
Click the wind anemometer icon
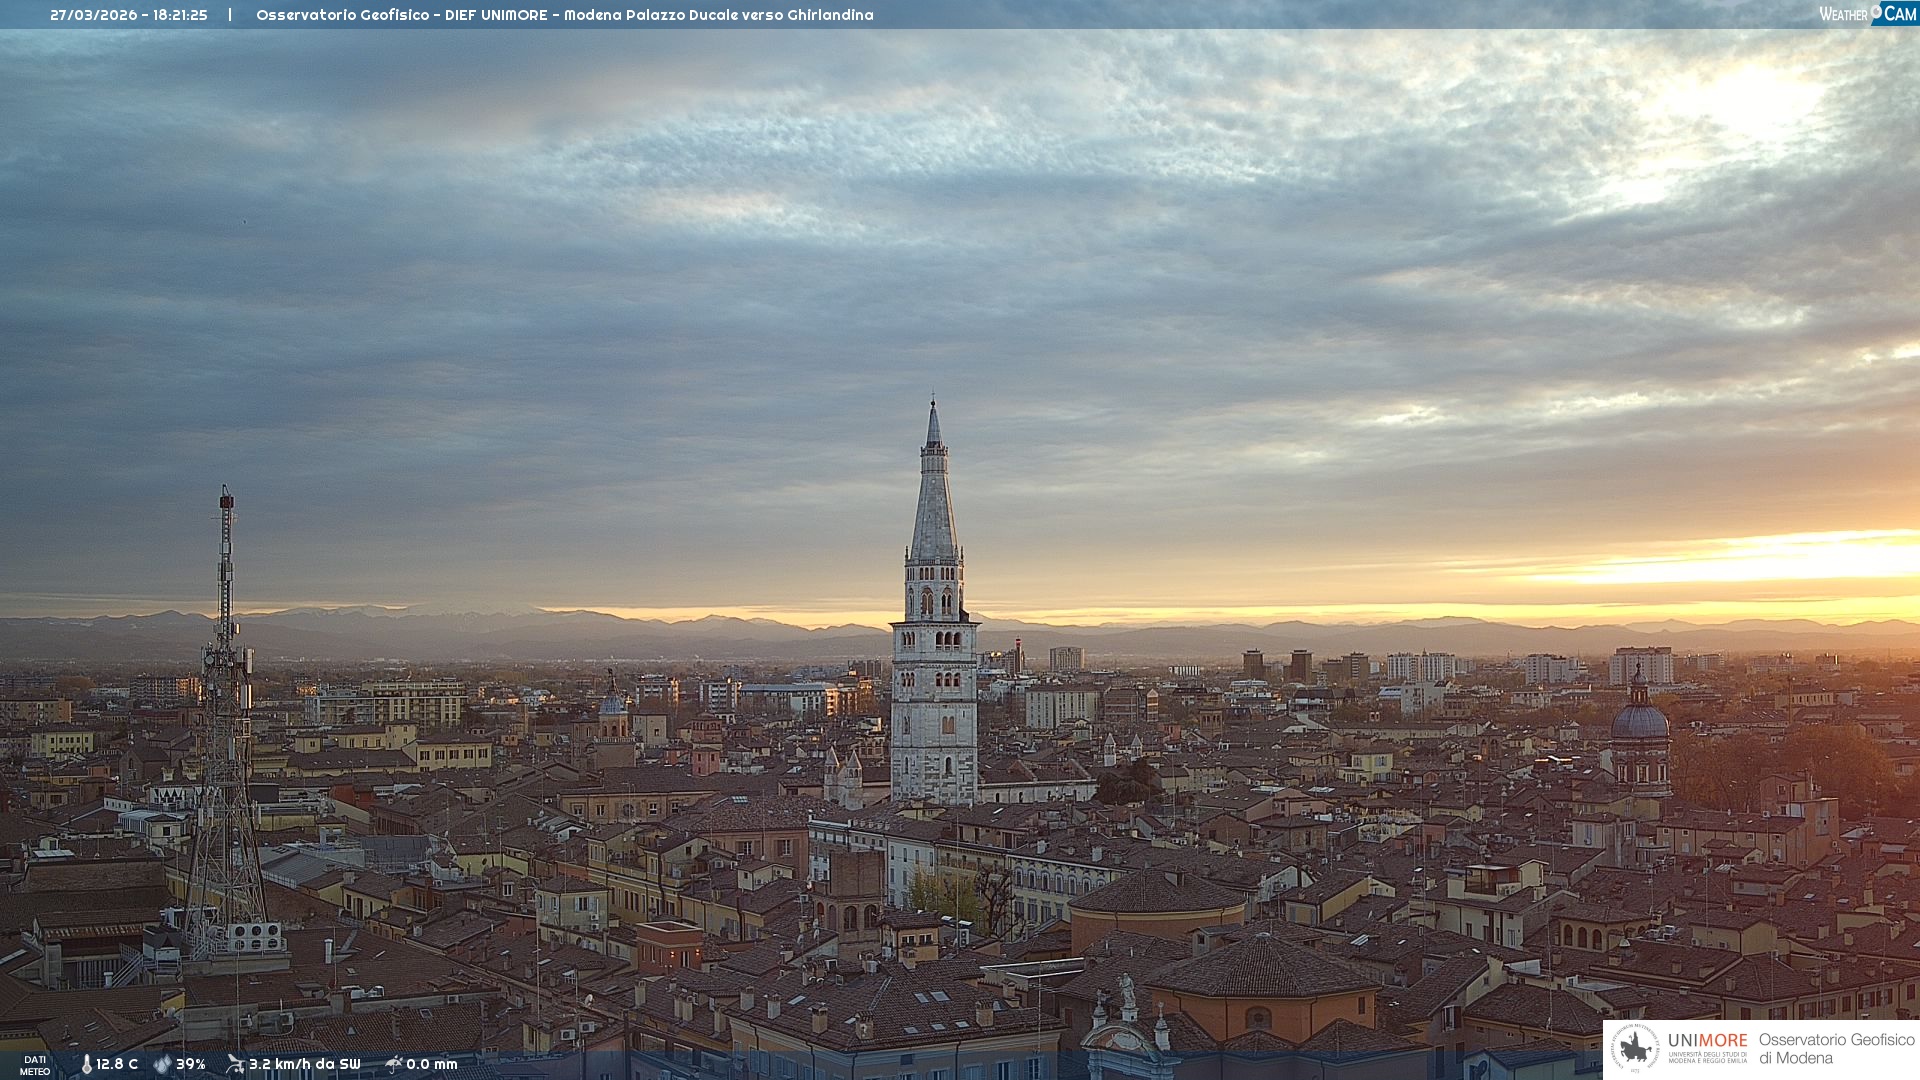[235, 1064]
